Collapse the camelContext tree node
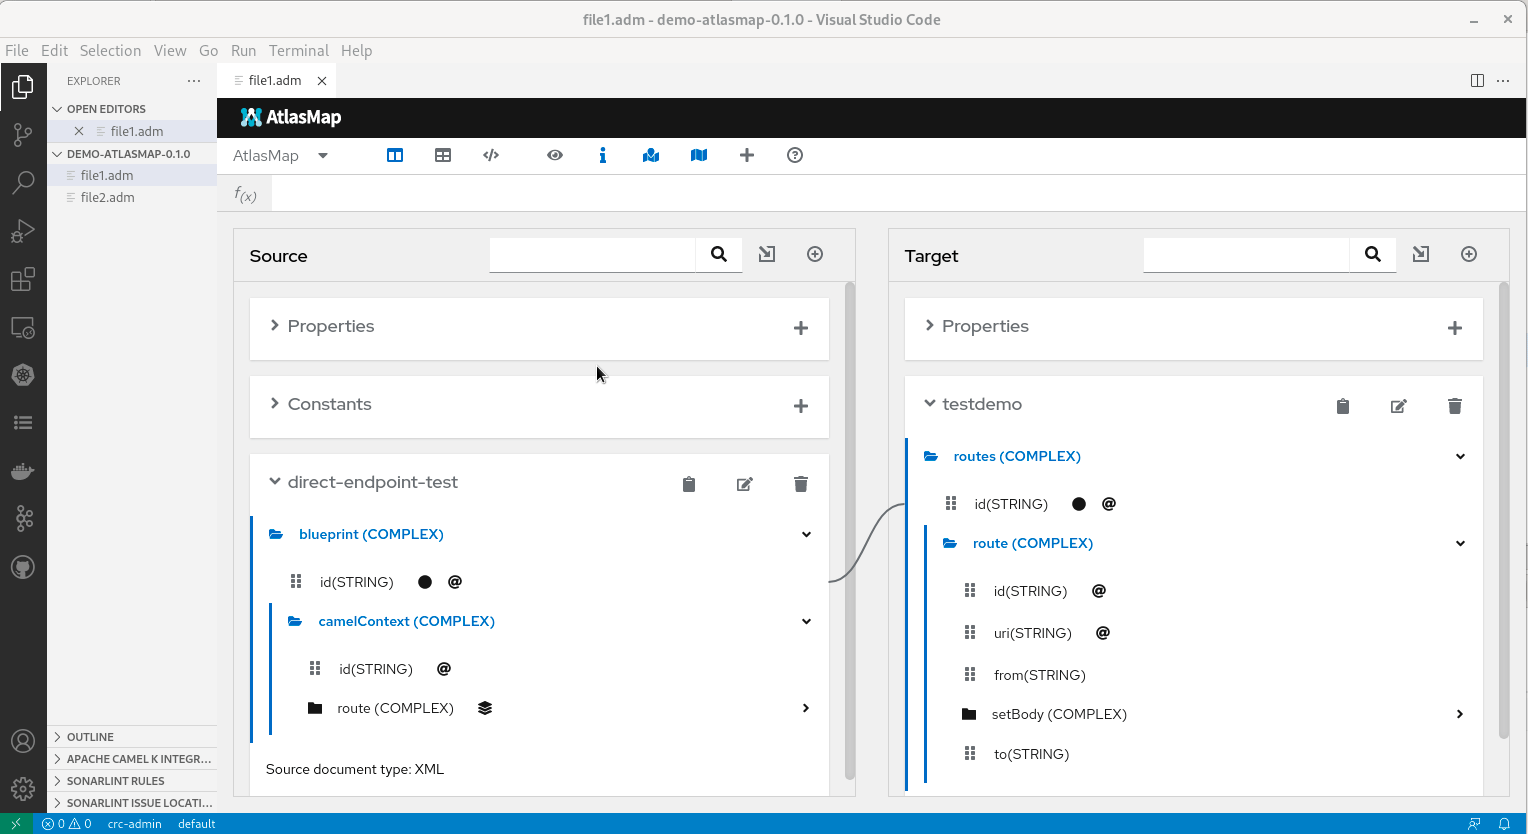Viewport: 1528px width, 834px height. coord(806,621)
